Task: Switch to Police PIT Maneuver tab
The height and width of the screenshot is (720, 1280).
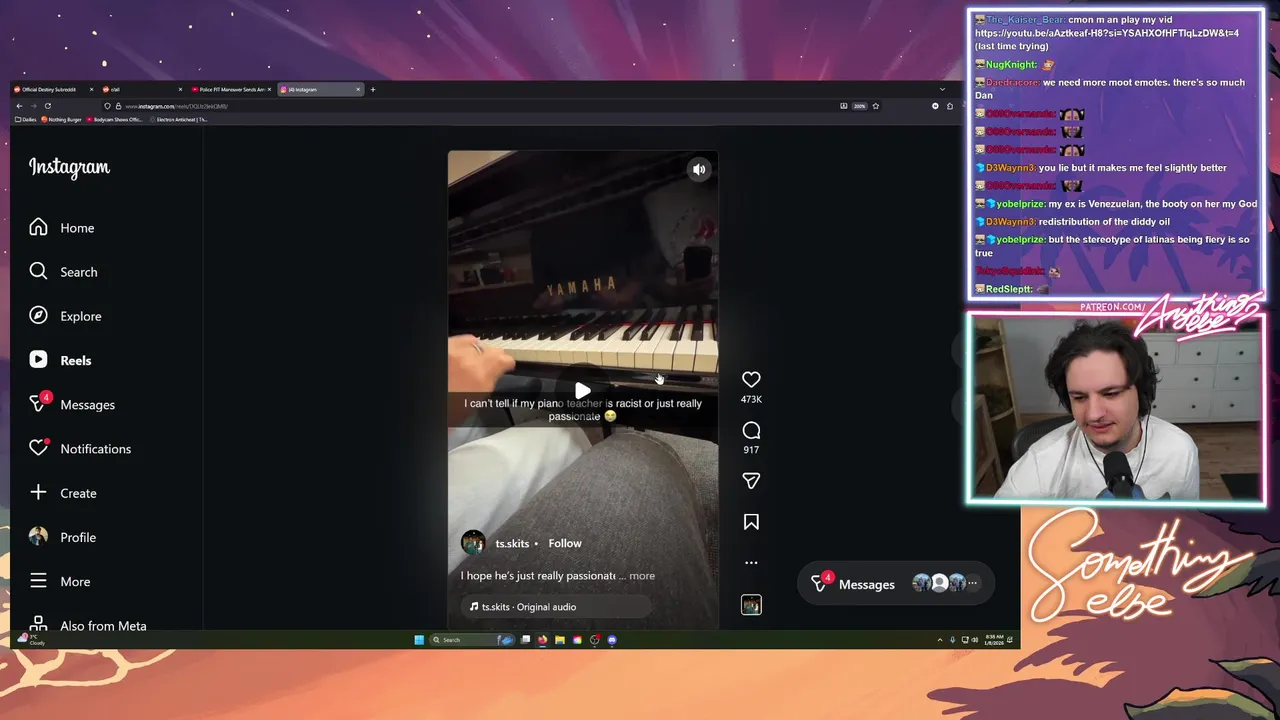Action: (230, 89)
